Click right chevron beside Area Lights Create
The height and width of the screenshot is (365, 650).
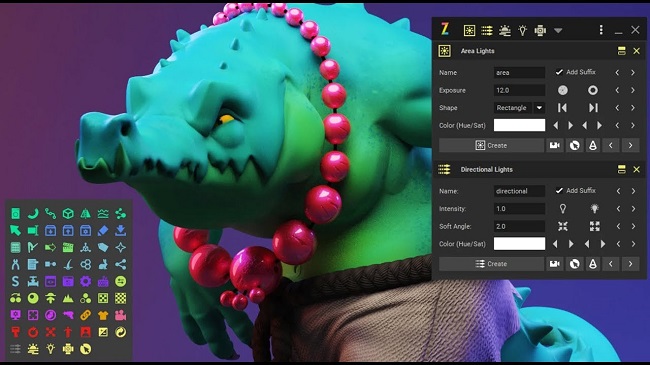[x=630, y=146]
